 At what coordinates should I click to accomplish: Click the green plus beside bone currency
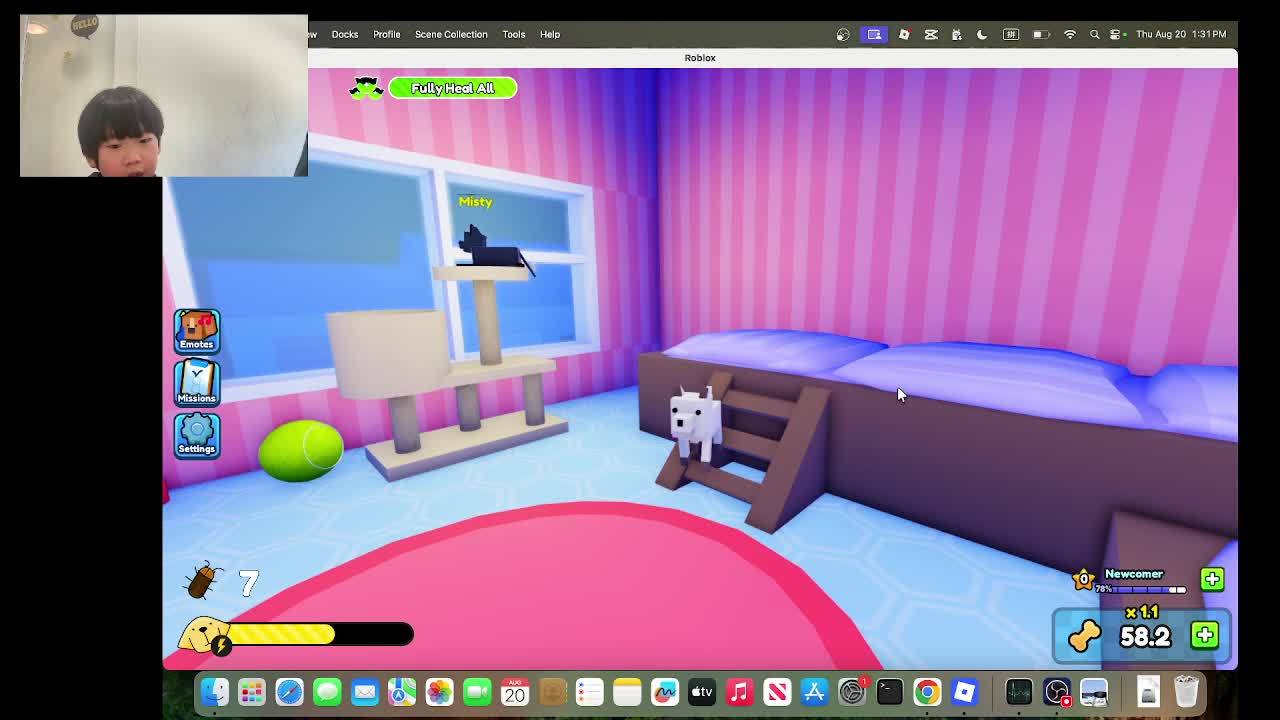coord(1205,635)
